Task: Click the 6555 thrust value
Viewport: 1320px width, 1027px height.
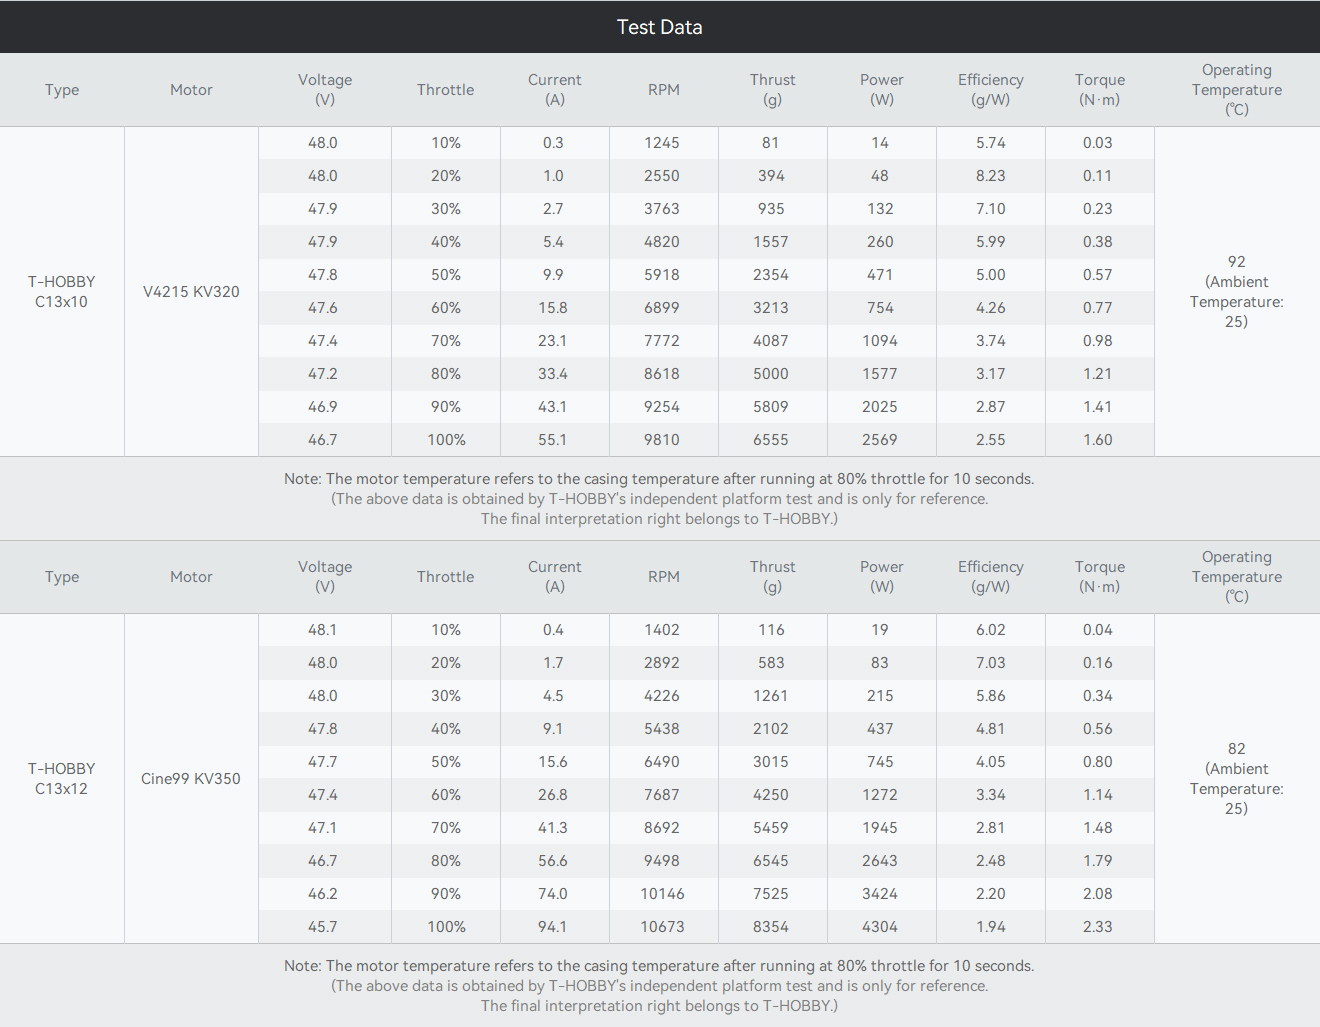Action: click(771, 440)
